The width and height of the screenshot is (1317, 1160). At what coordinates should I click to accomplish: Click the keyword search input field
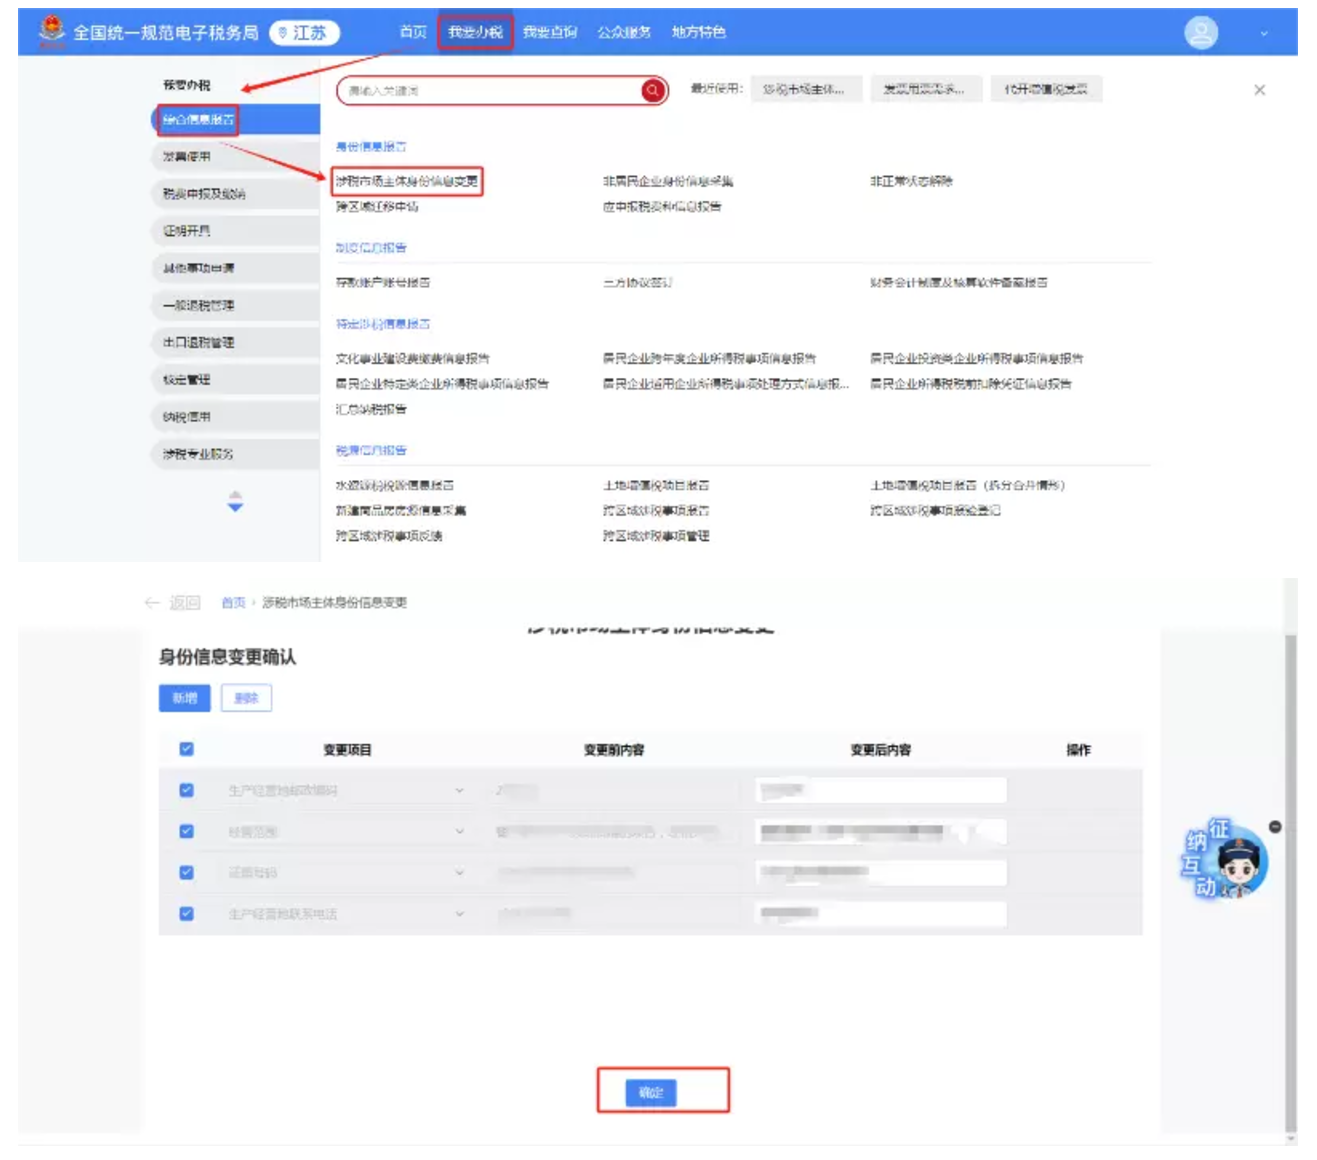(x=490, y=91)
